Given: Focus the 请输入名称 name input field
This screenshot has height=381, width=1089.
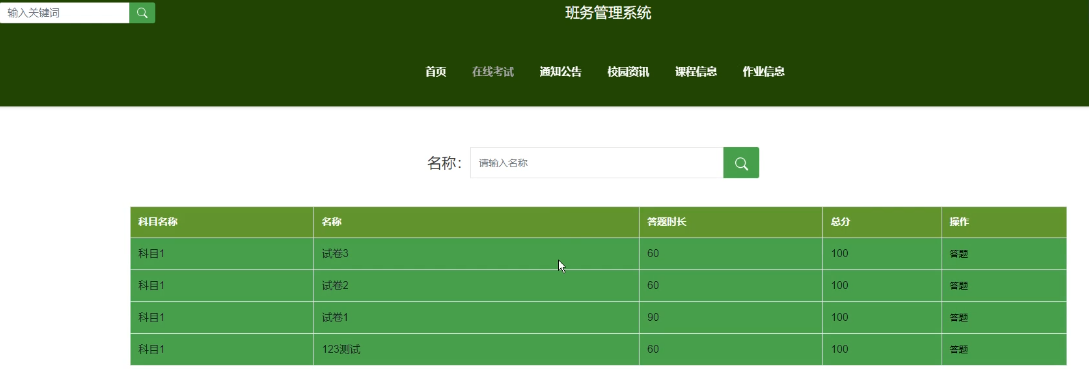Looking at the screenshot, I should click(x=597, y=162).
